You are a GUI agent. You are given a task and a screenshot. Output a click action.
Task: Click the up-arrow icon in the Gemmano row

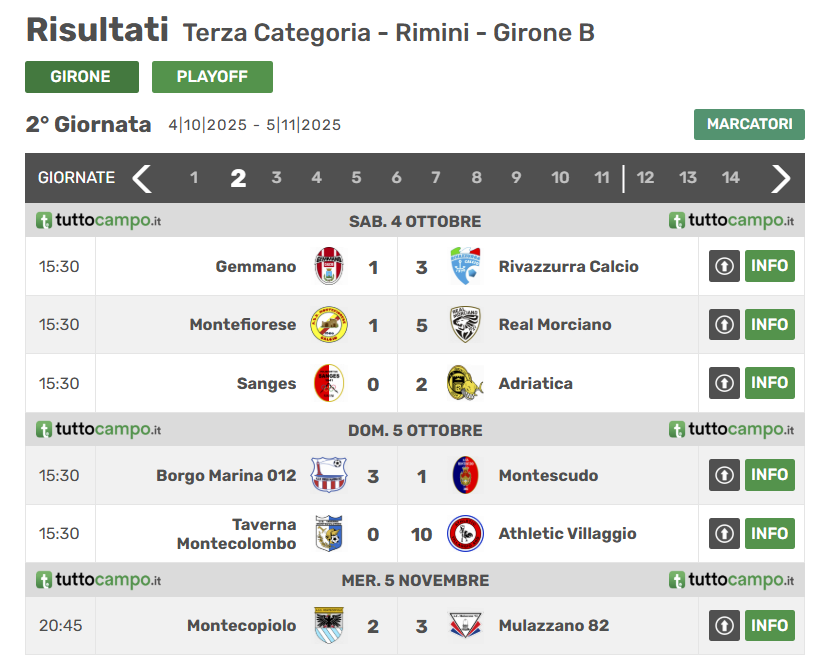(x=724, y=266)
